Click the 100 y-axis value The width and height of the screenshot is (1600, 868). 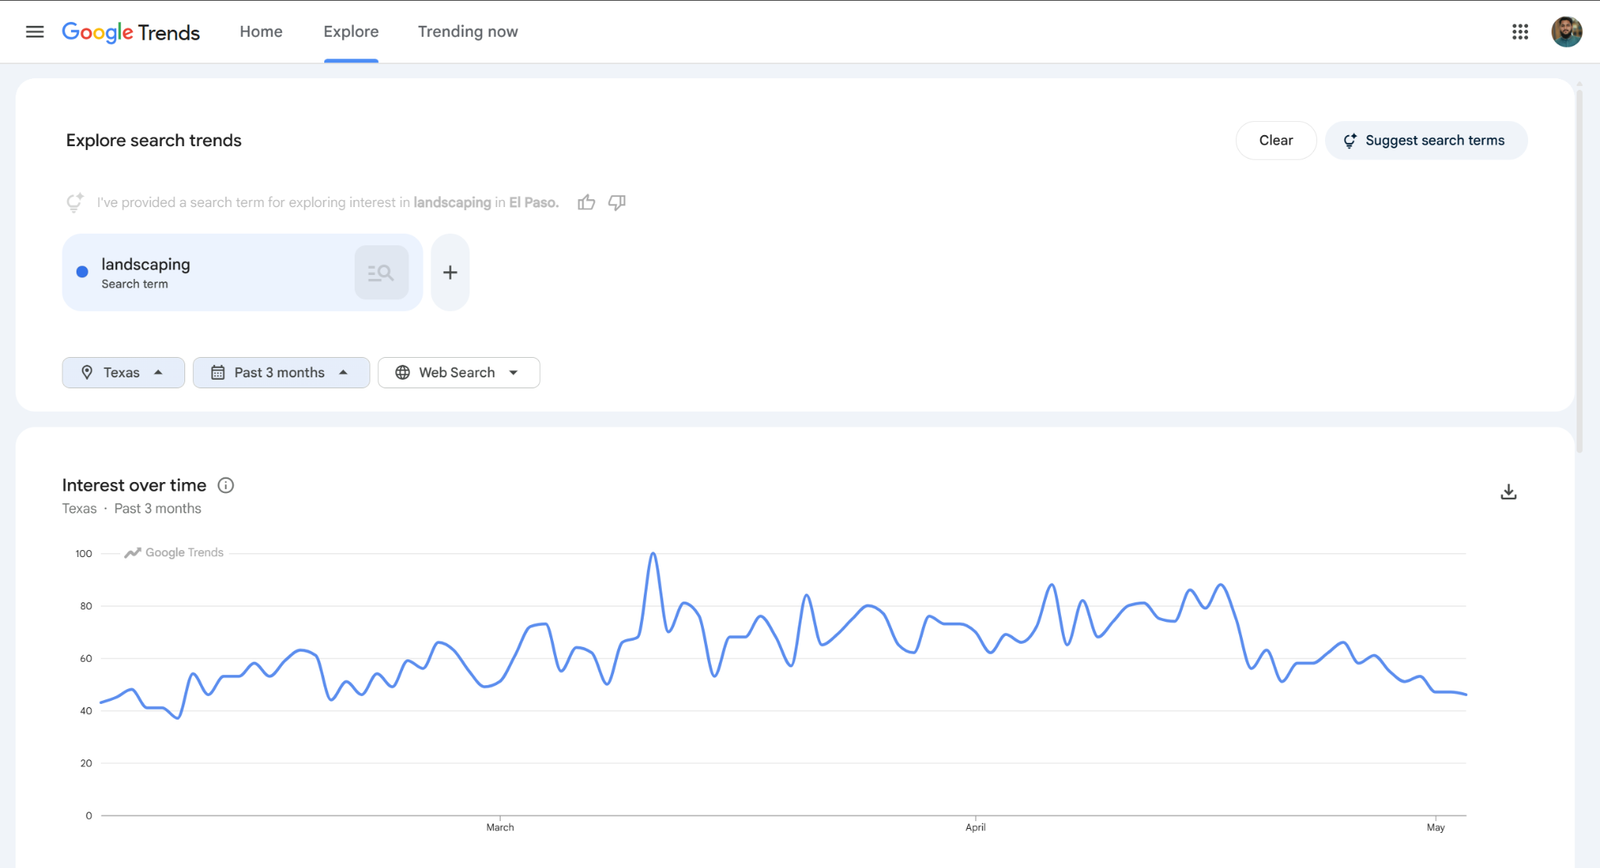coord(84,554)
